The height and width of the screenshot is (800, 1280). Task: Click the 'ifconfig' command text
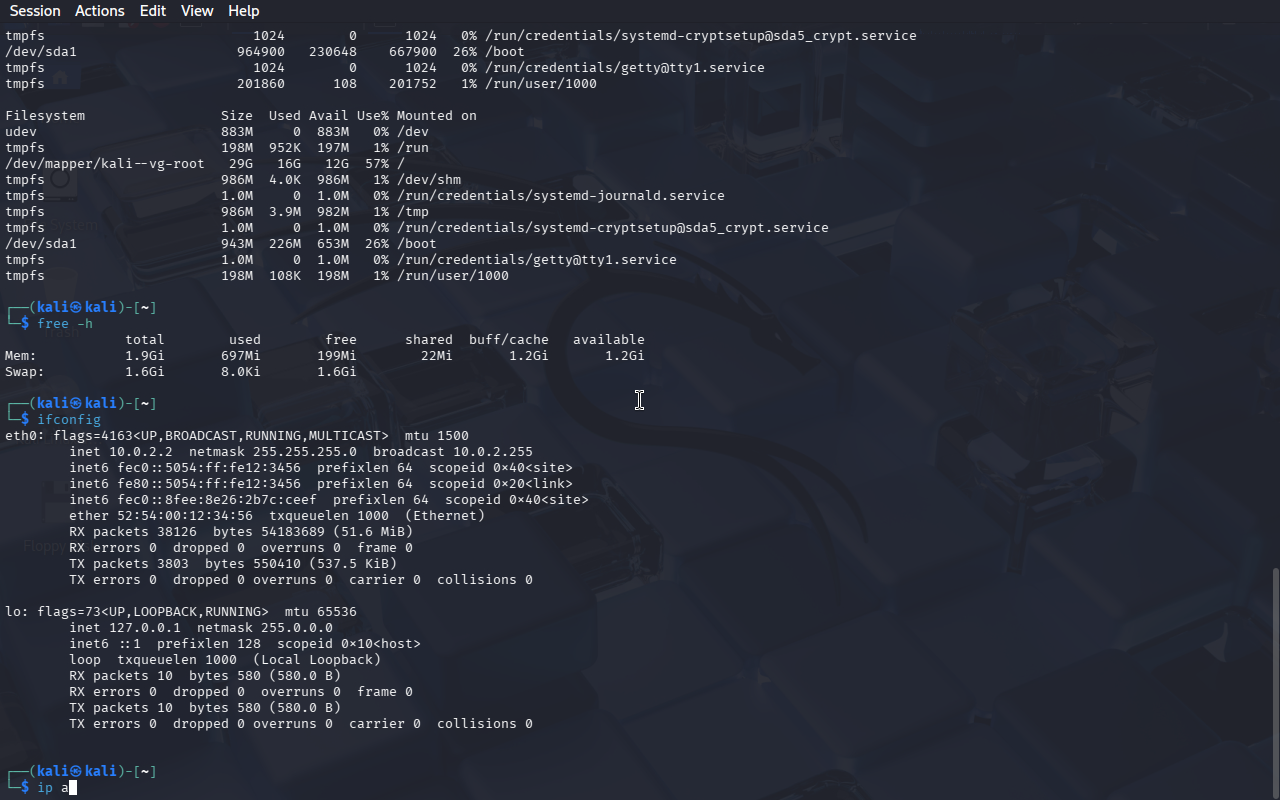(69, 420)
